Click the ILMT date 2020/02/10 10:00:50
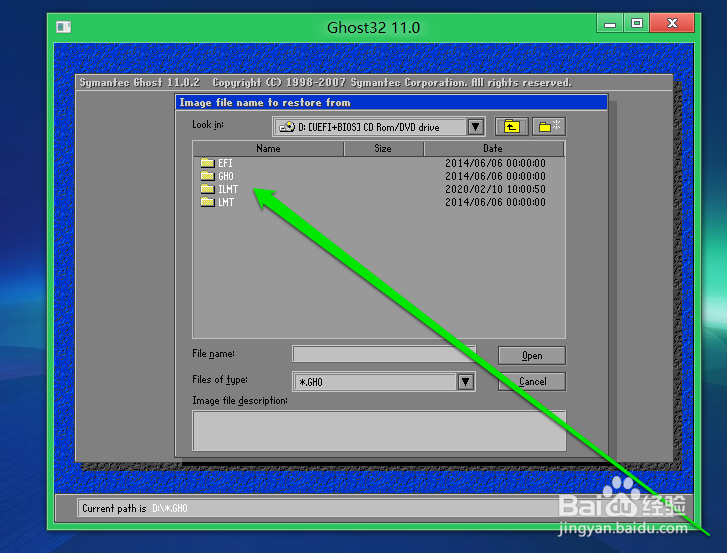The image size is (727, 553). pyautogui.click(x=495, y=189)
